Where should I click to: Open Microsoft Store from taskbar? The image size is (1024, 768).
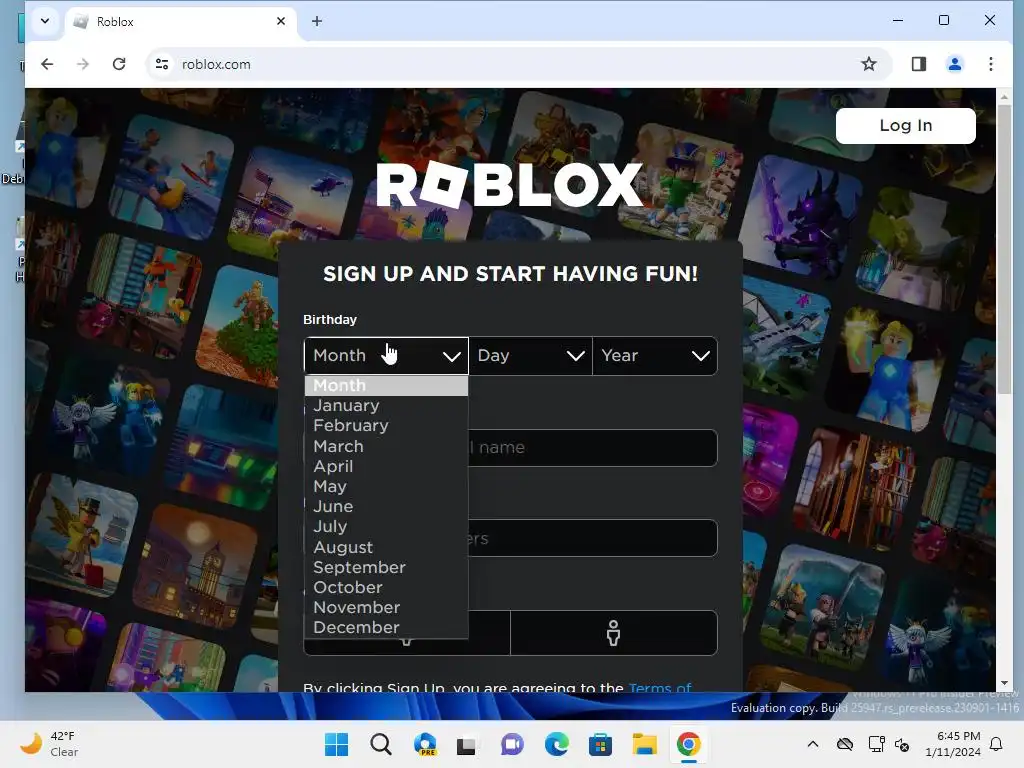coord(600,744)
